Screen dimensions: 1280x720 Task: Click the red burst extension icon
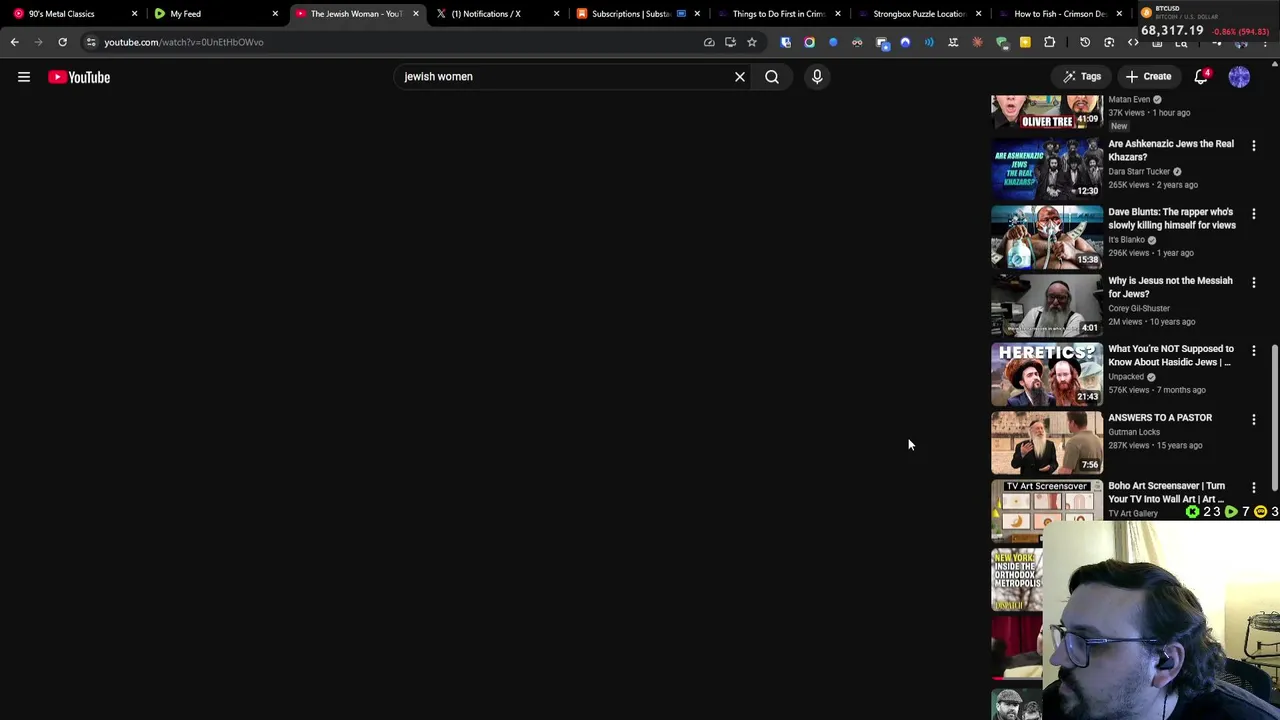point(977,42)
